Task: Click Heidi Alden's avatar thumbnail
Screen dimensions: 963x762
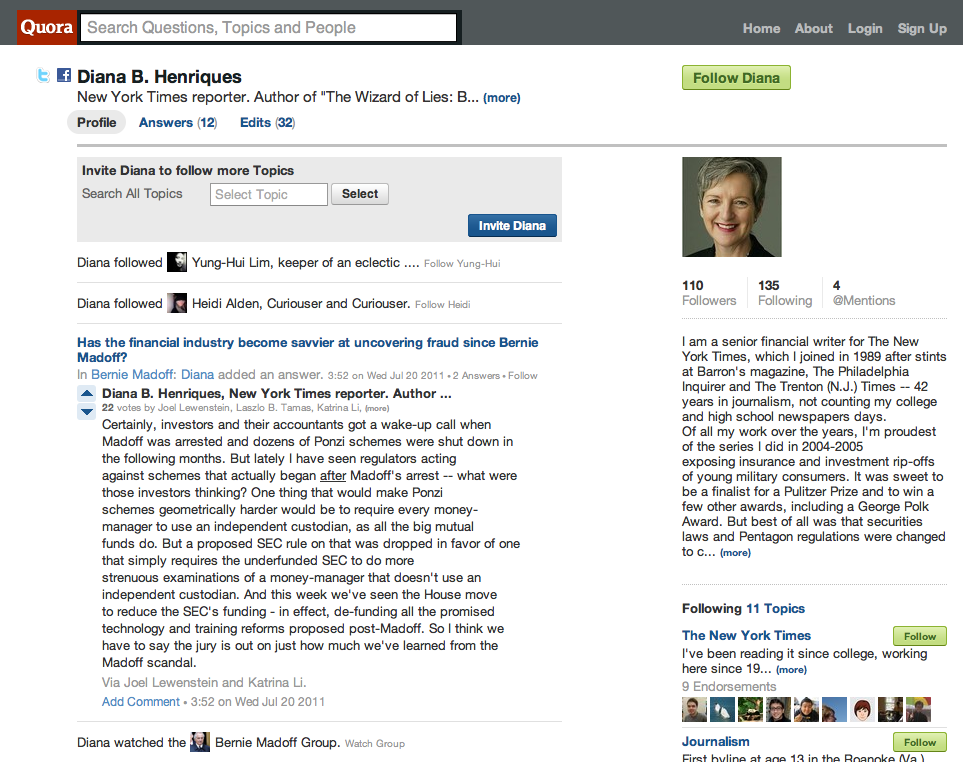Action: [x=177, y=303]
